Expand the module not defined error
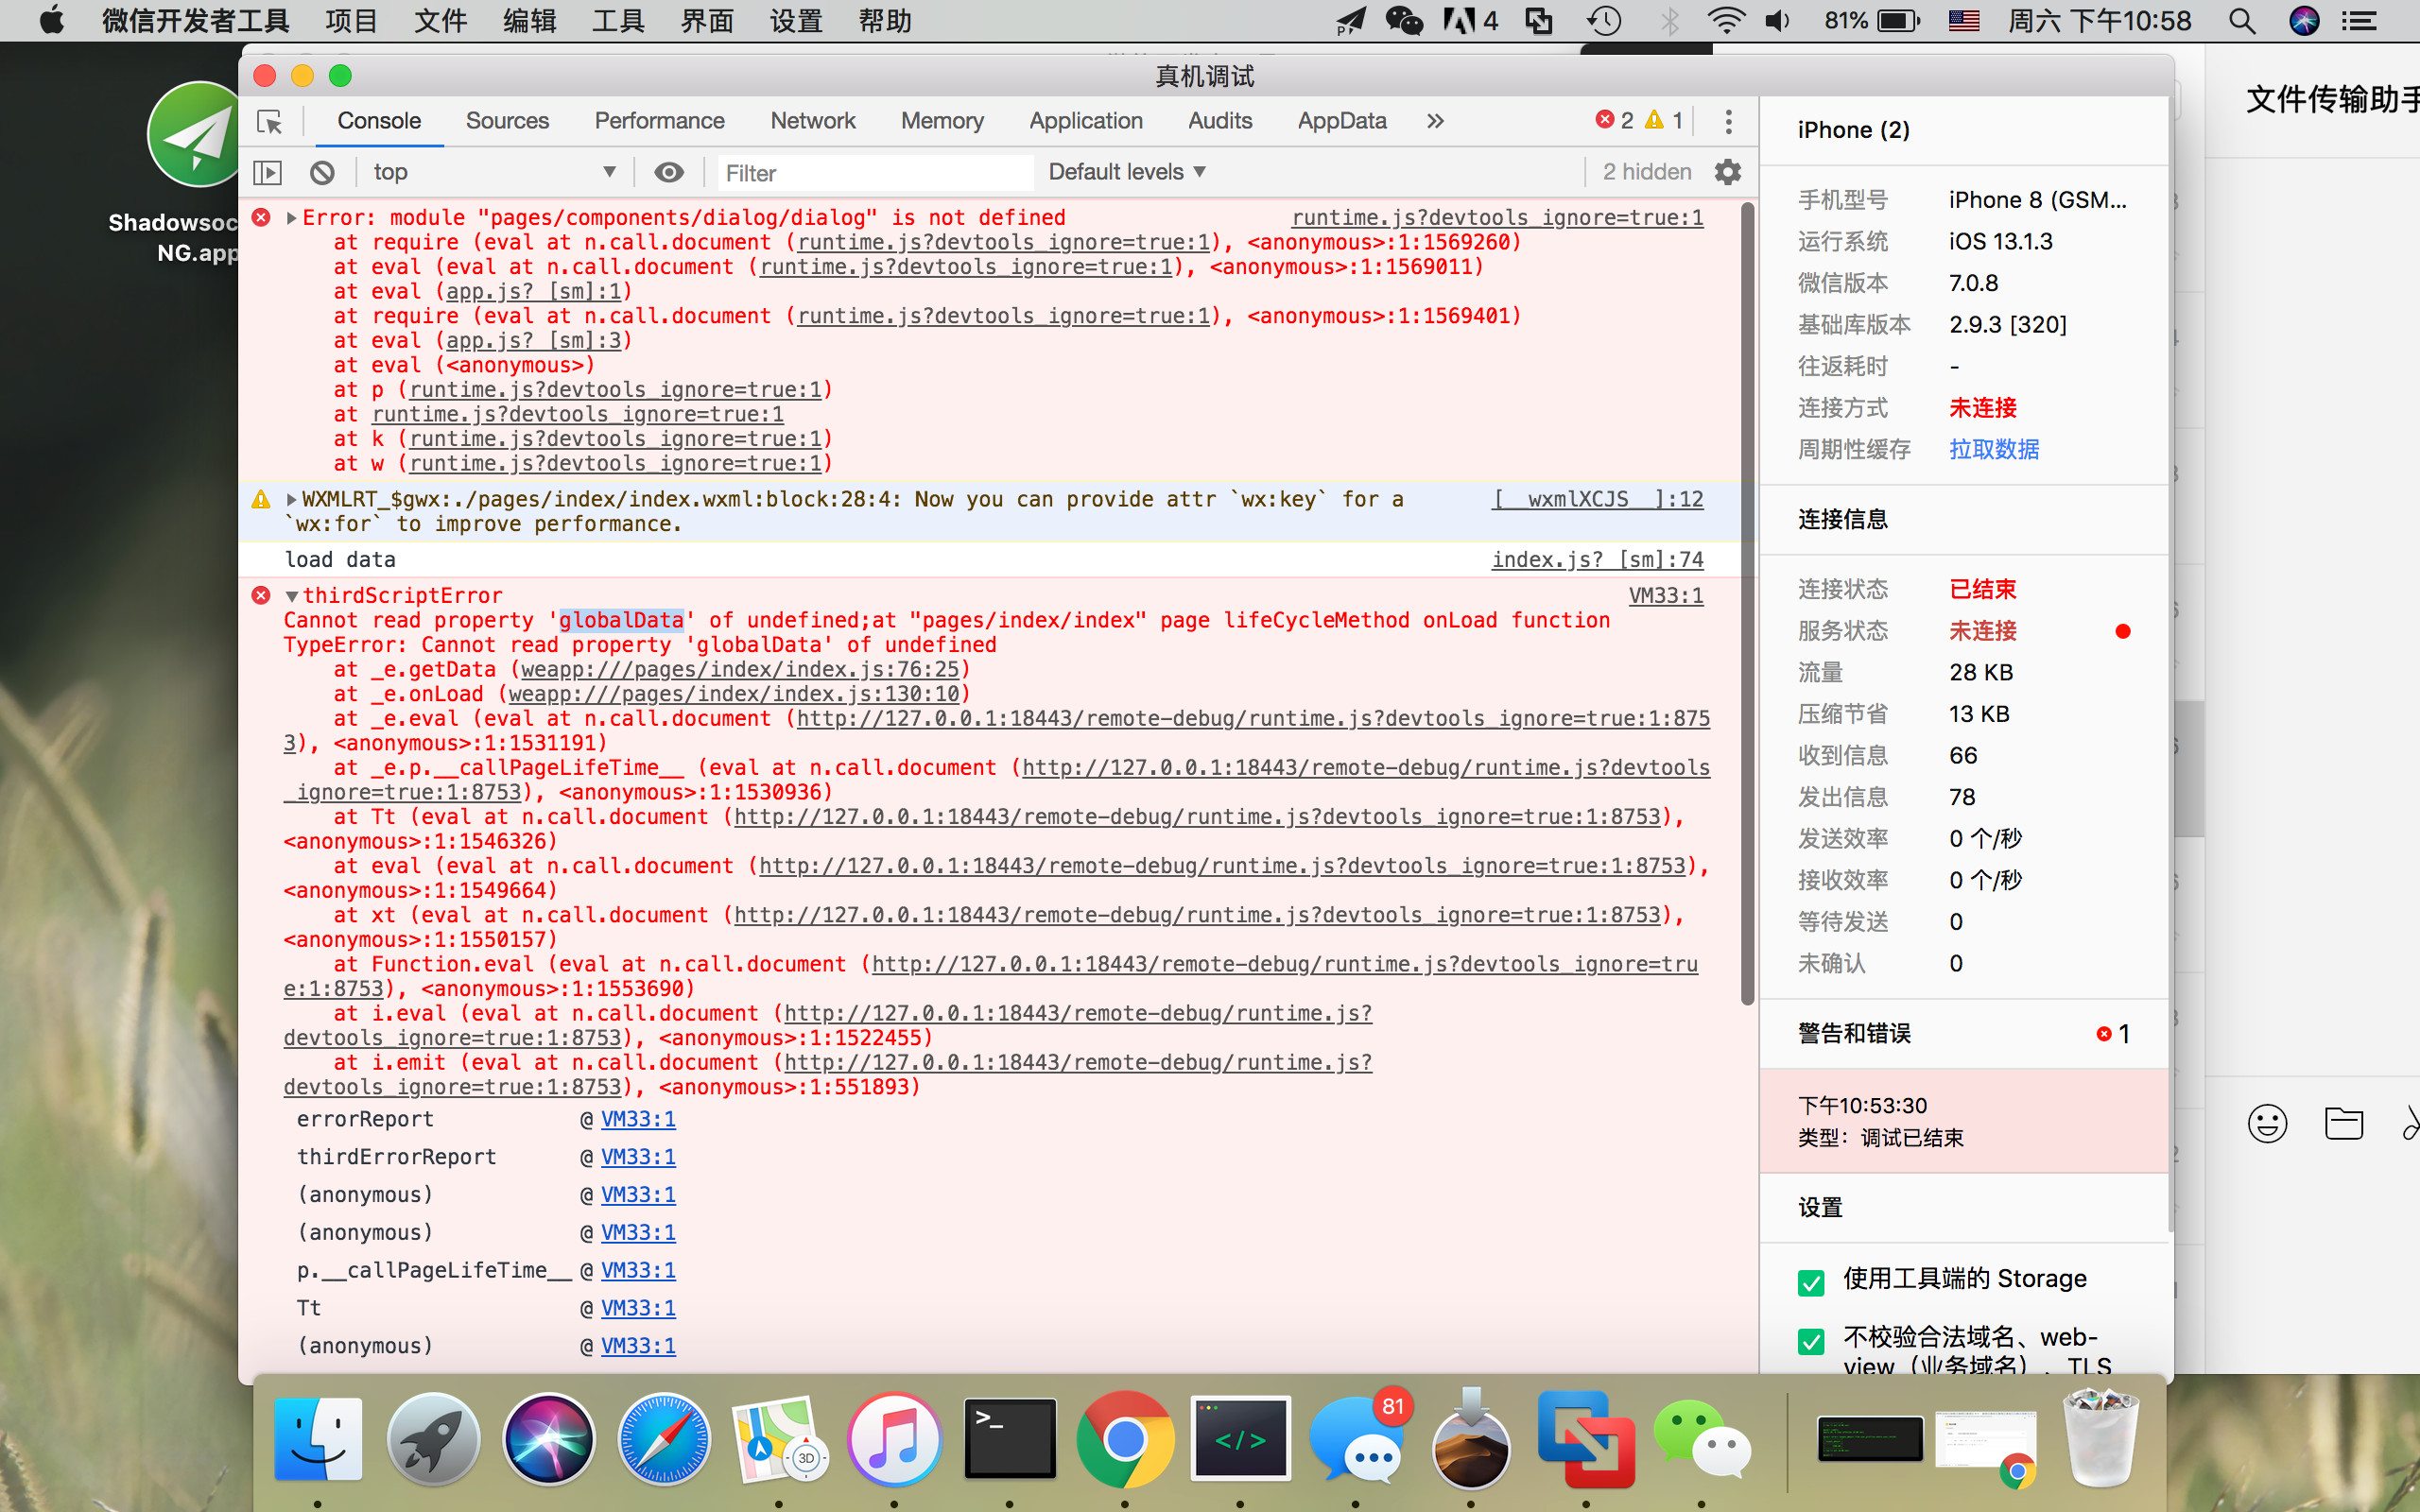 291,218
